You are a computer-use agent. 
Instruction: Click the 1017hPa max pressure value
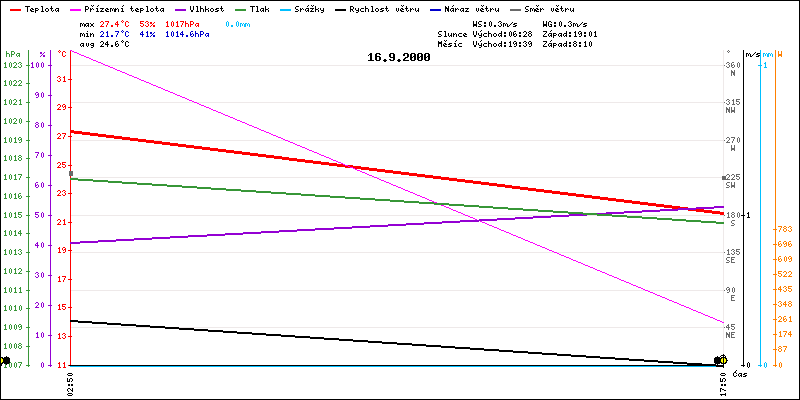tap(187, 22)
